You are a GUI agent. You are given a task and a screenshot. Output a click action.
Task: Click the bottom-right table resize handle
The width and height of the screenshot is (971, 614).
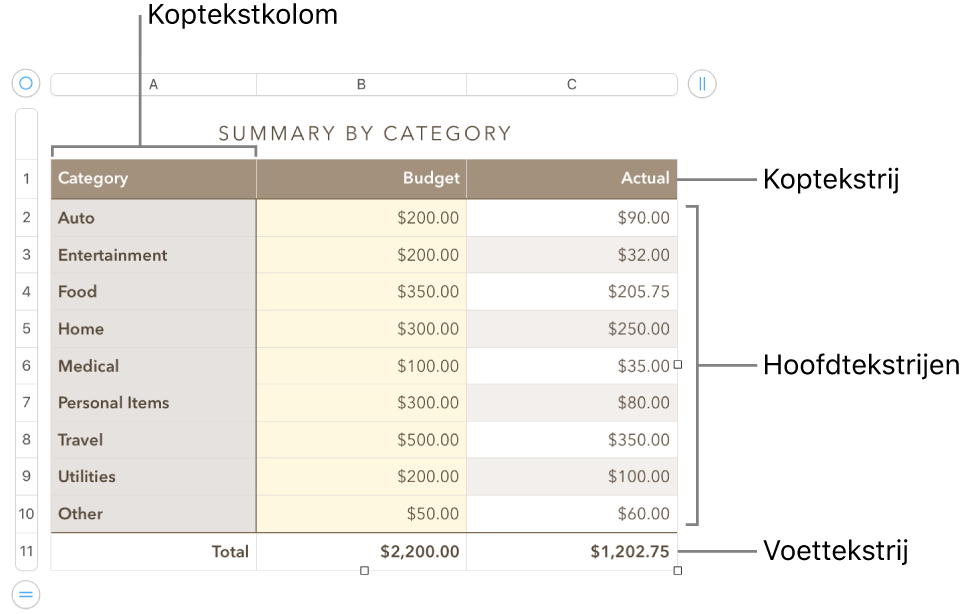click(x=677, y=570)
